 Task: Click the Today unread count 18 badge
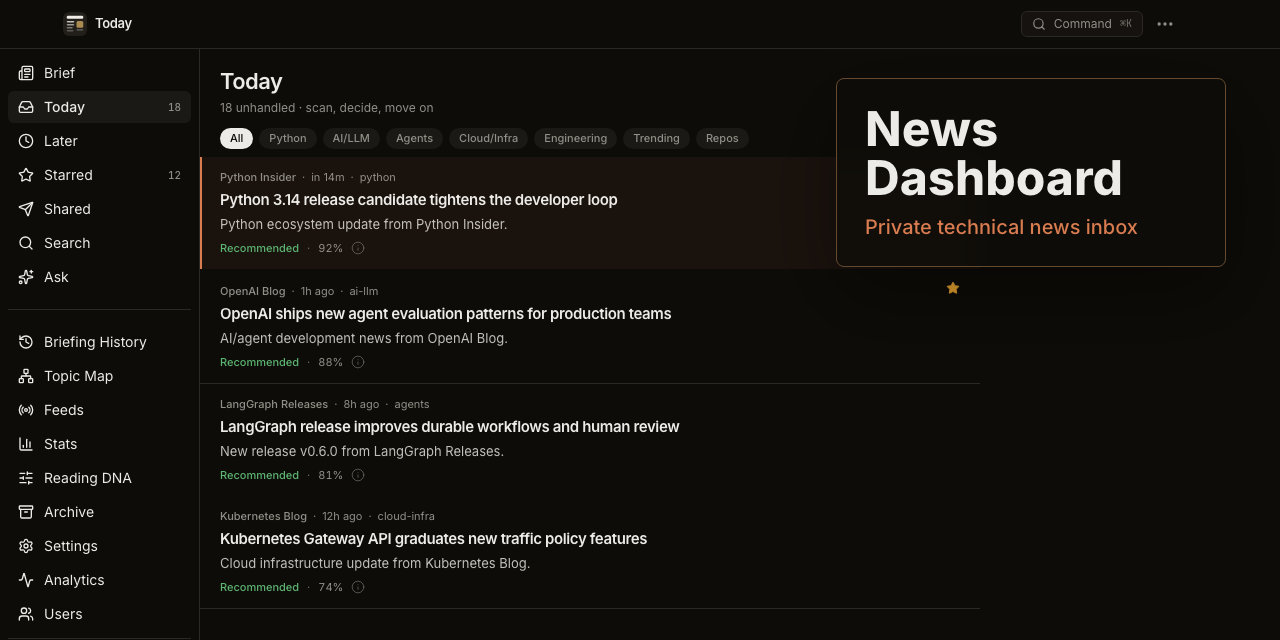(x=175, y=107)
